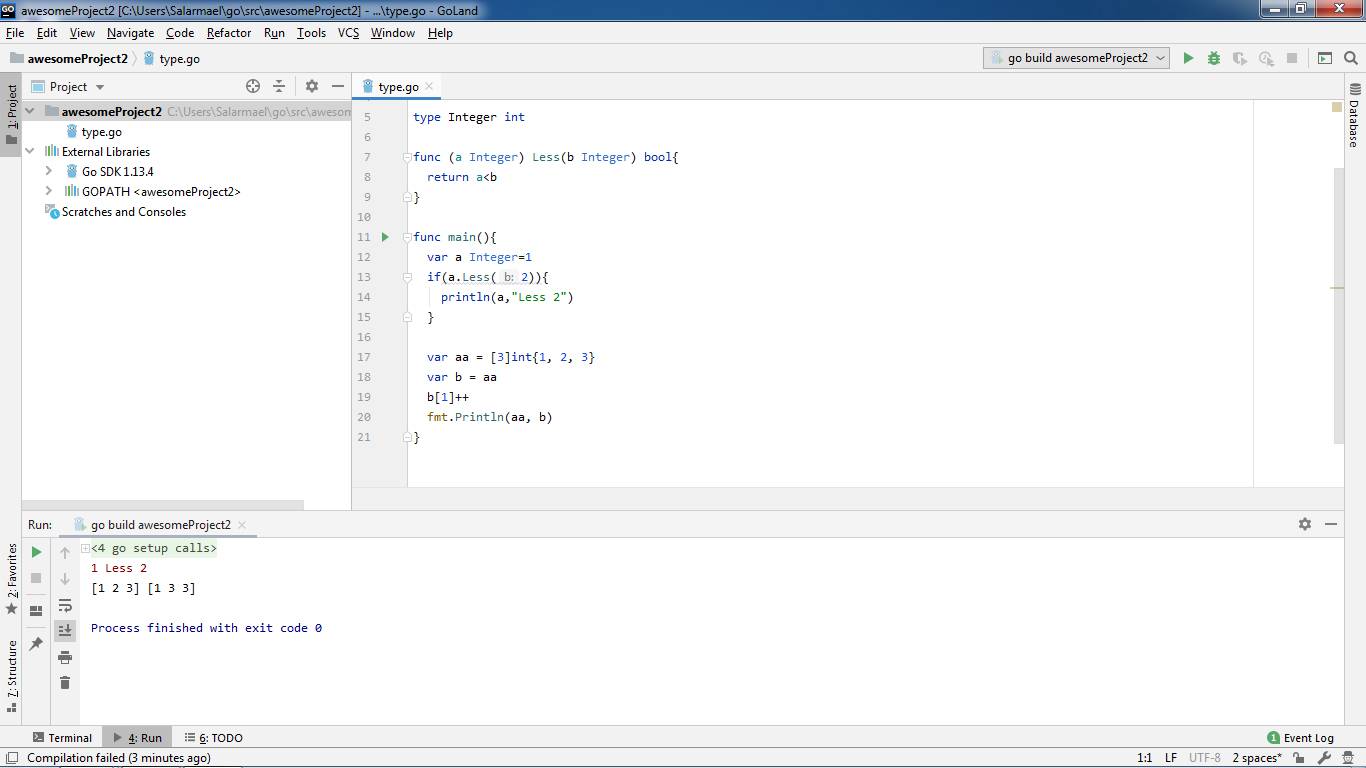The height and width of the screenshot is (768, 1366).
Task: Close the type.go editor tab
Action: pyautogui.click(x=429, y=86)
